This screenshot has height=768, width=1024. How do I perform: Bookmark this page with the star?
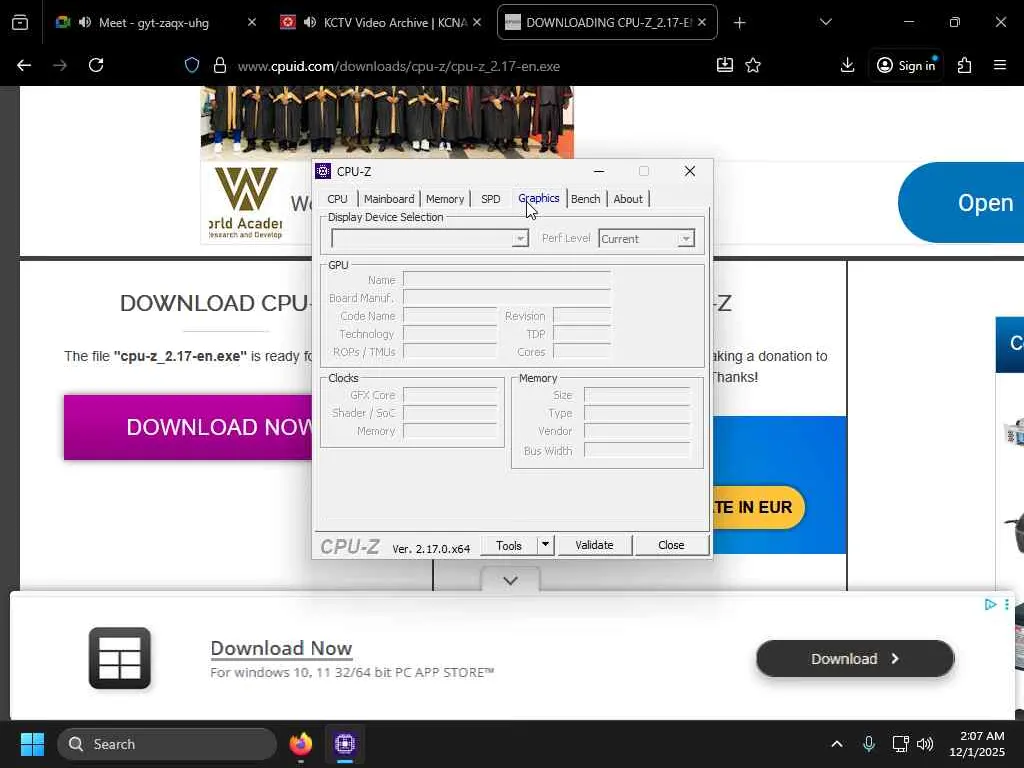753,65
